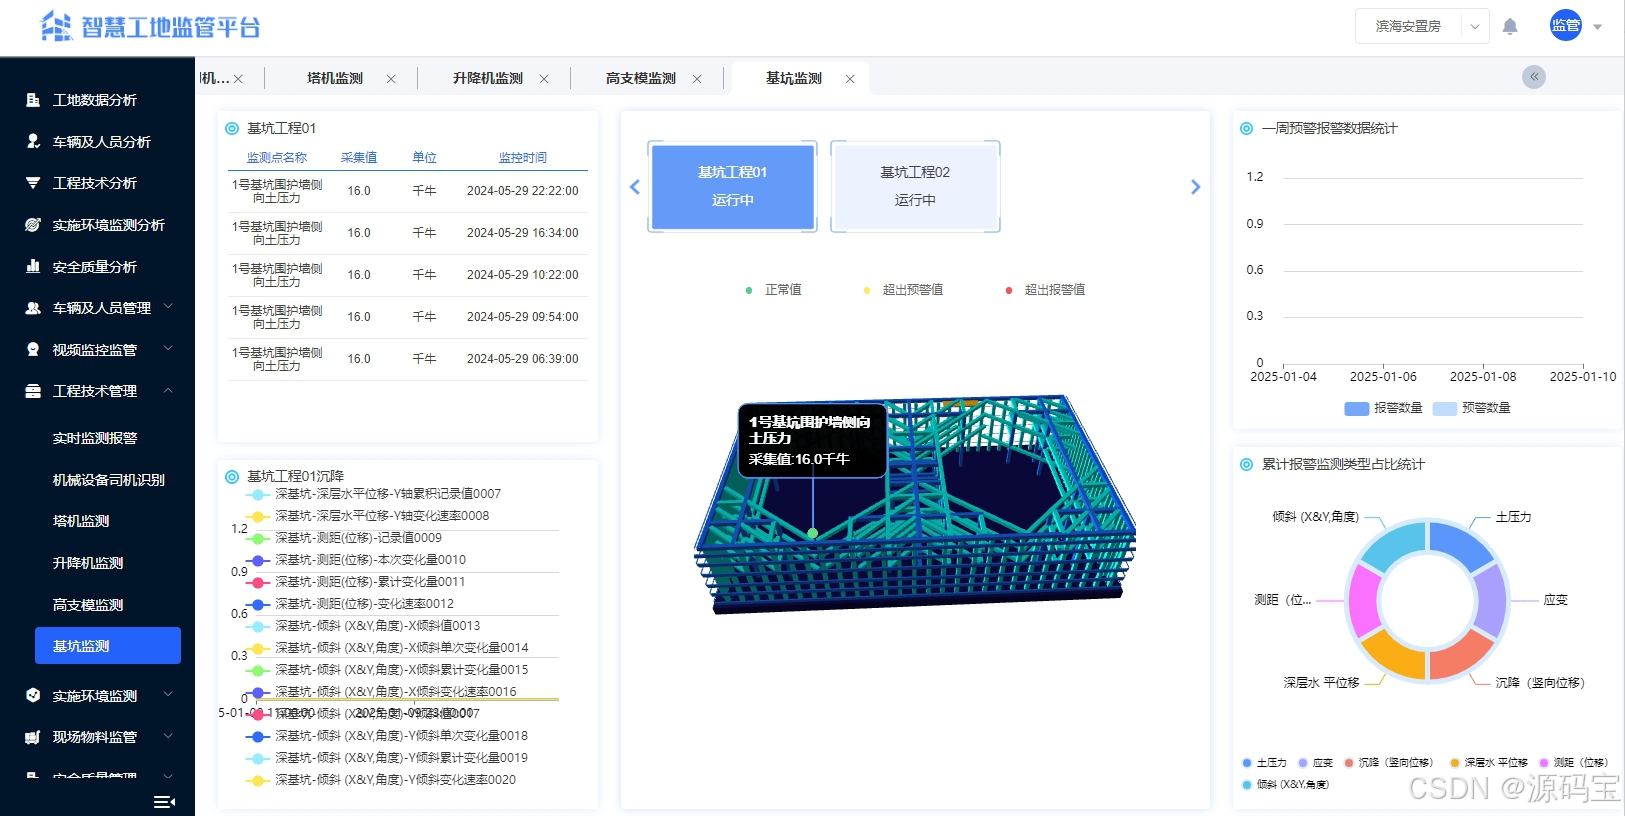Toggle 深基坑-倾斜-X倾斜值0013 legend series
This screenshot has width=1625, height=816.
[363, 626]
